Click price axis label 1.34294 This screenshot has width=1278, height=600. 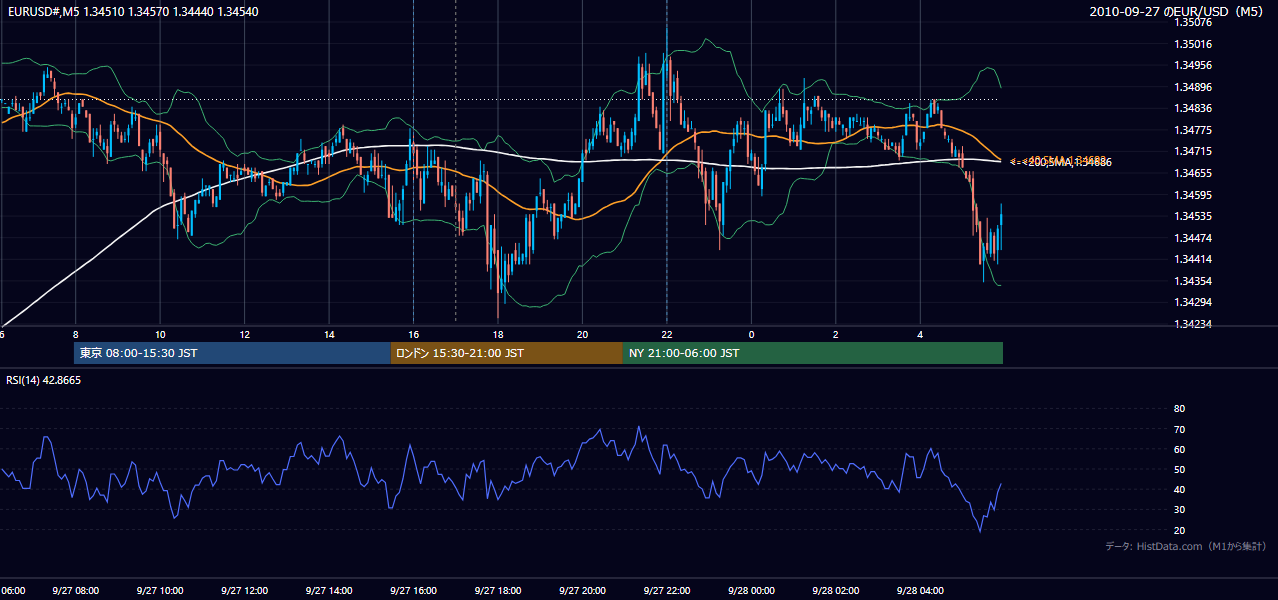(x=1193, y=302)
